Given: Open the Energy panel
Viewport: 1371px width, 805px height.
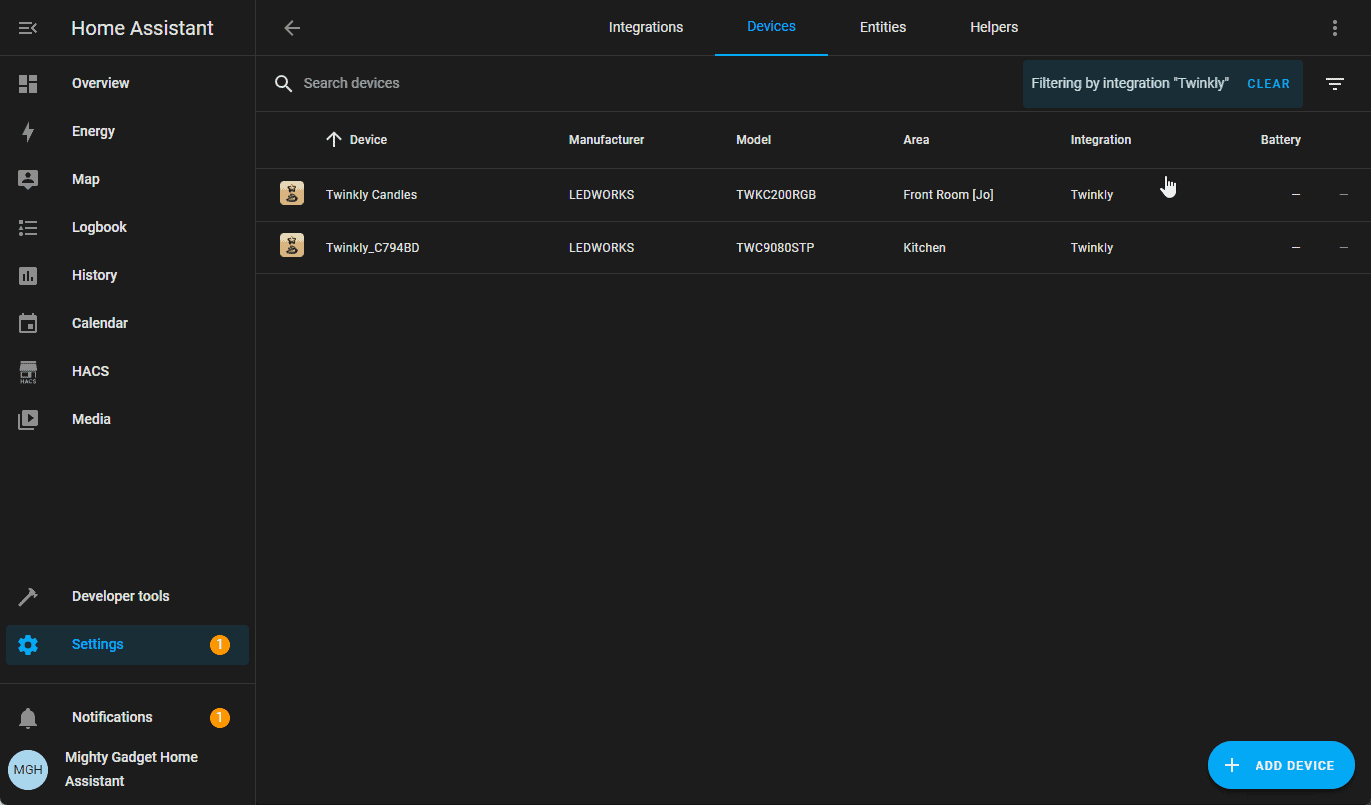Looking at the screenshot, I should coord(93,131).
